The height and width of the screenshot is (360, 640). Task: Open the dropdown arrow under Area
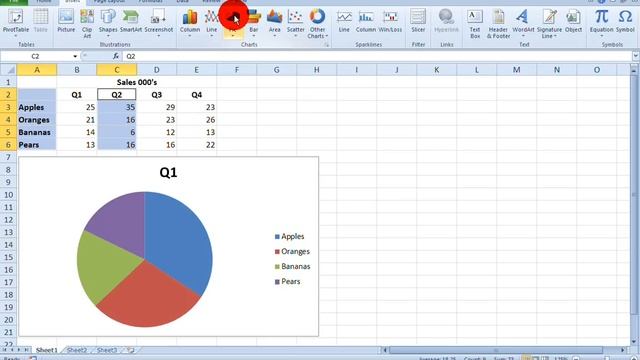[274, 36]
